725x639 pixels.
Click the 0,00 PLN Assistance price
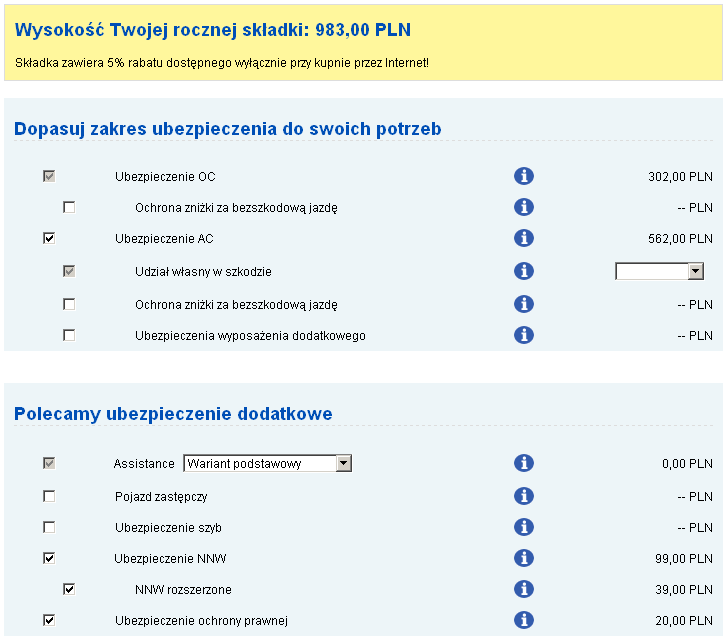[687, 463]
